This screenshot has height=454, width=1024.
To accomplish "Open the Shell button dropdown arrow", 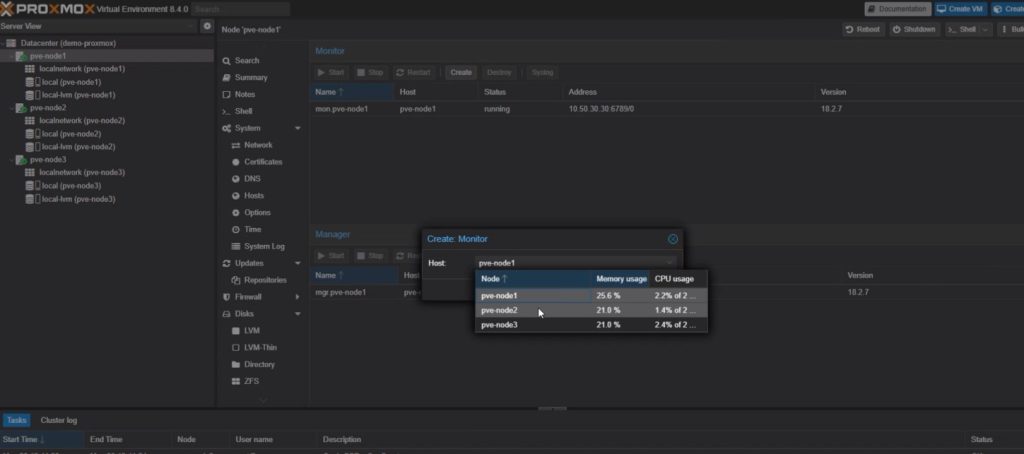I will click(x=985, y=29).
